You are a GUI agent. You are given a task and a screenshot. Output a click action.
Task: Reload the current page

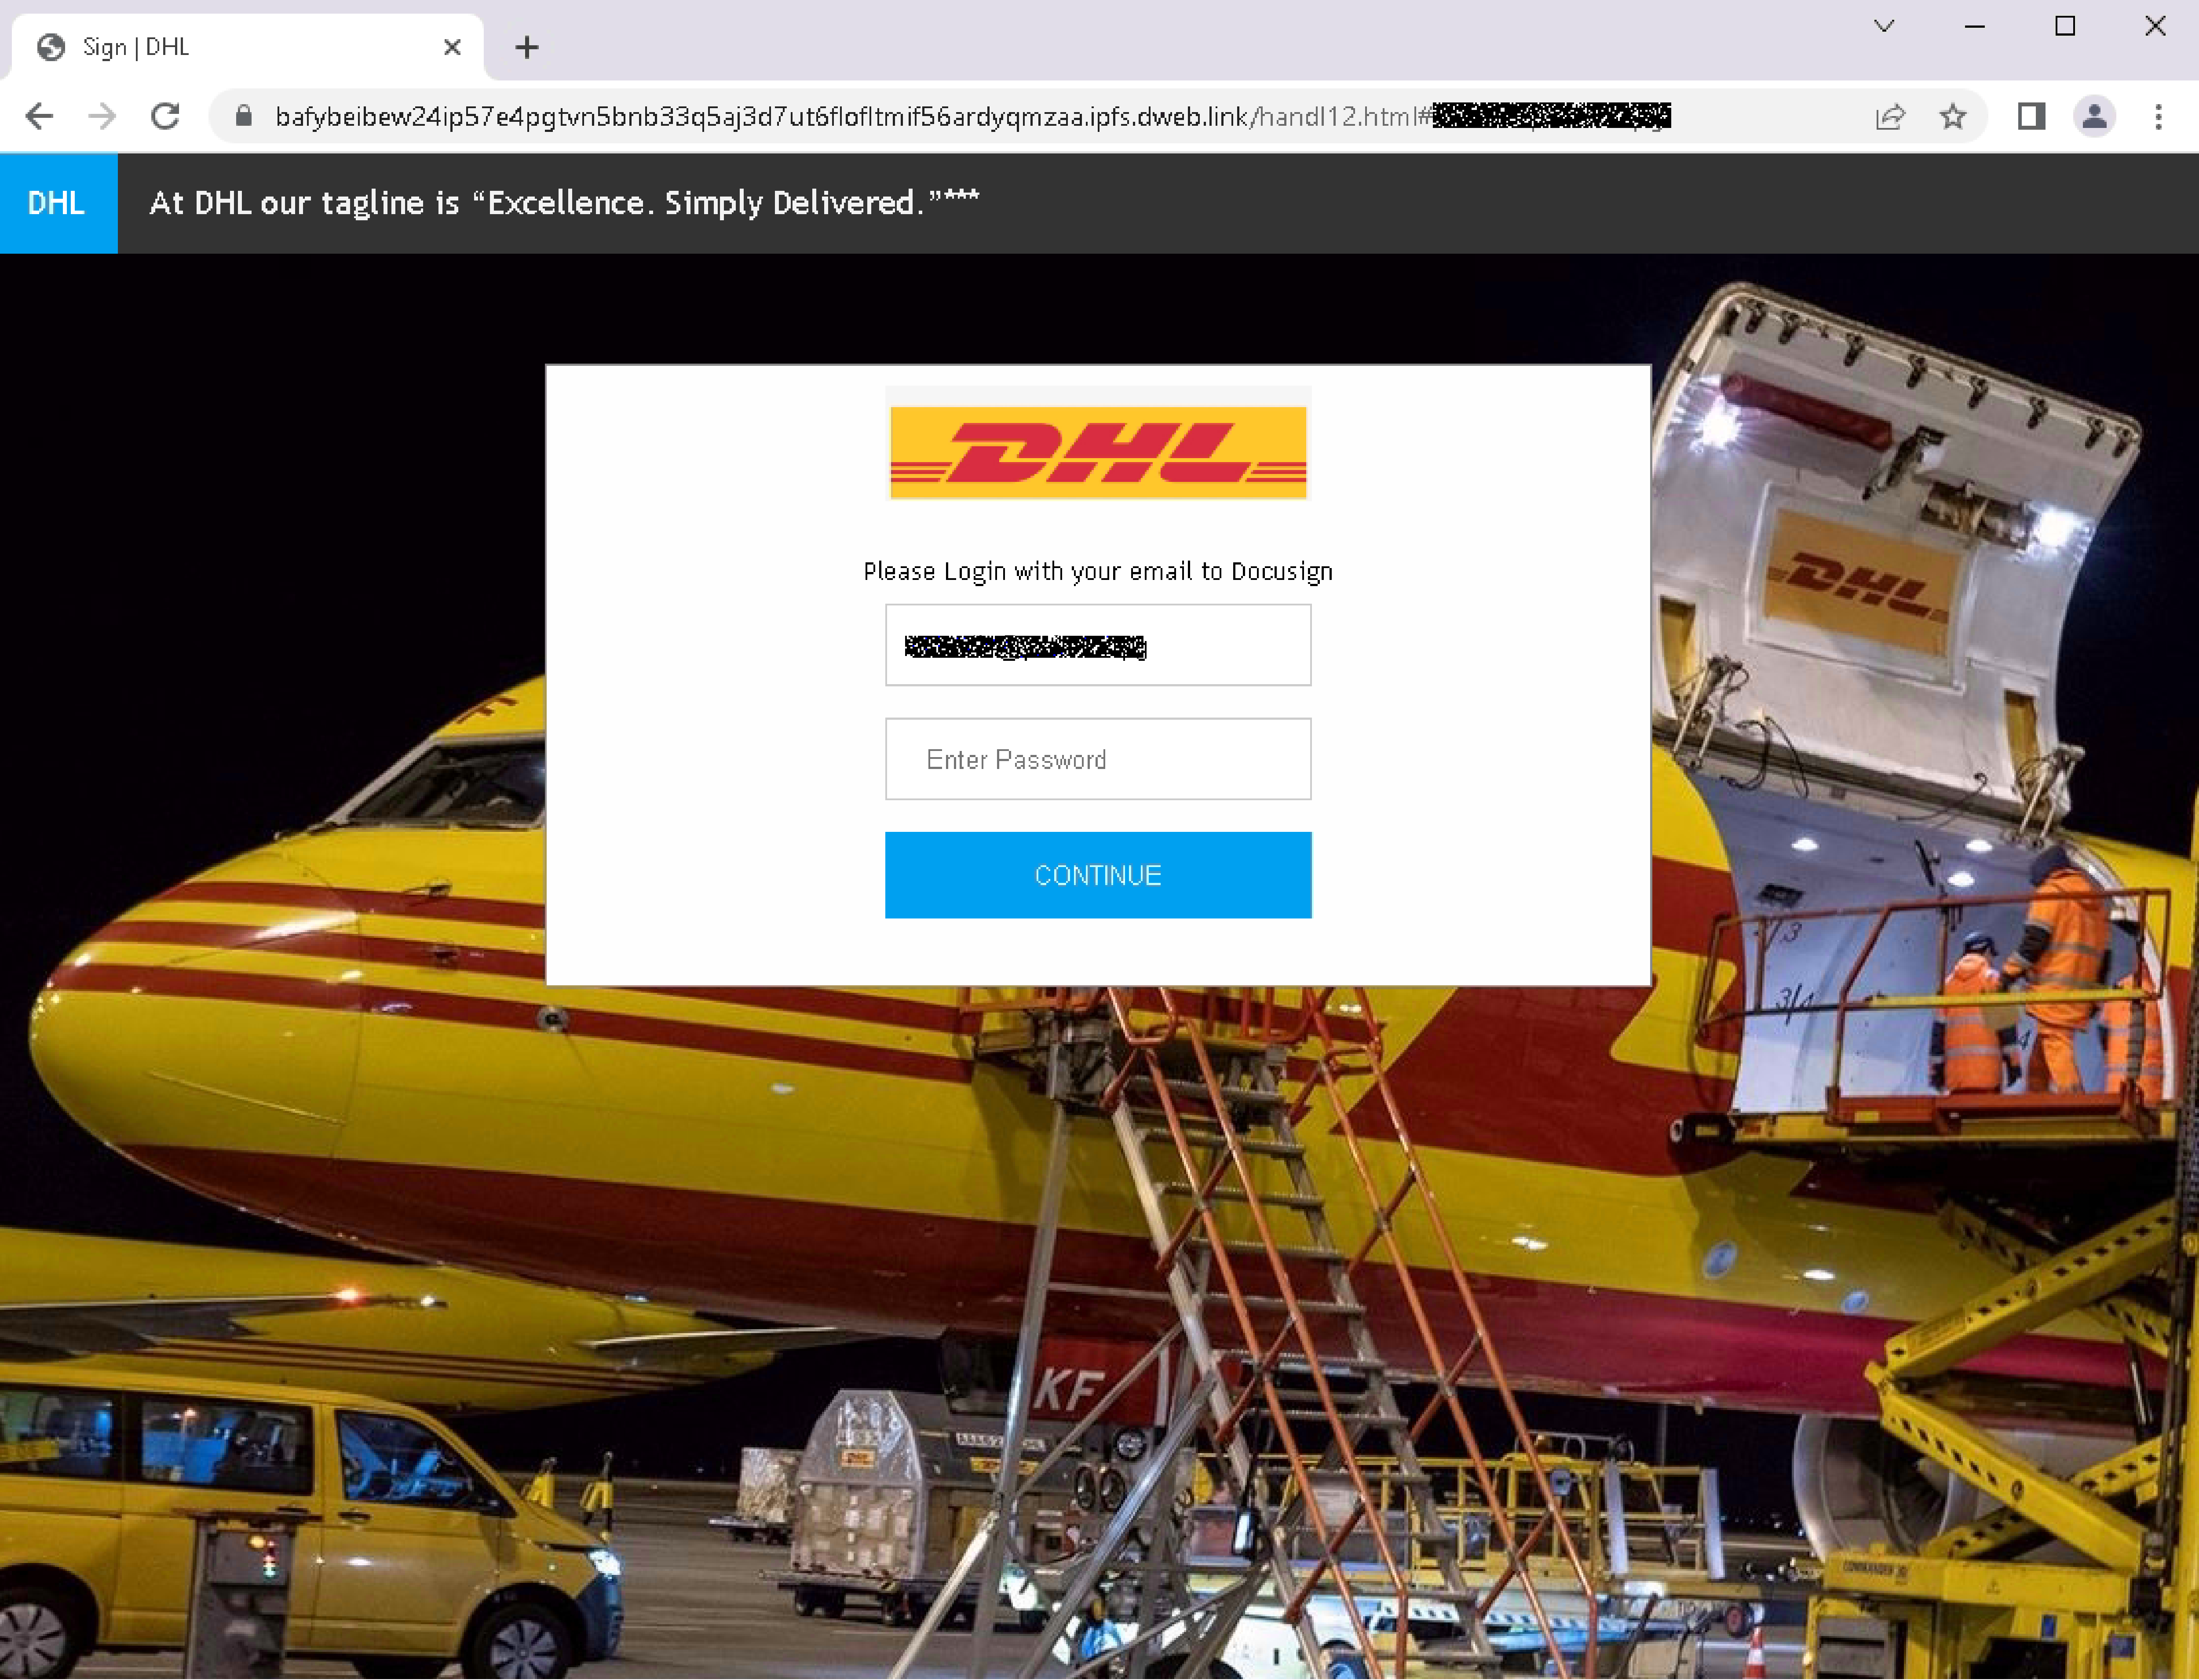click(x=166, y=116)
